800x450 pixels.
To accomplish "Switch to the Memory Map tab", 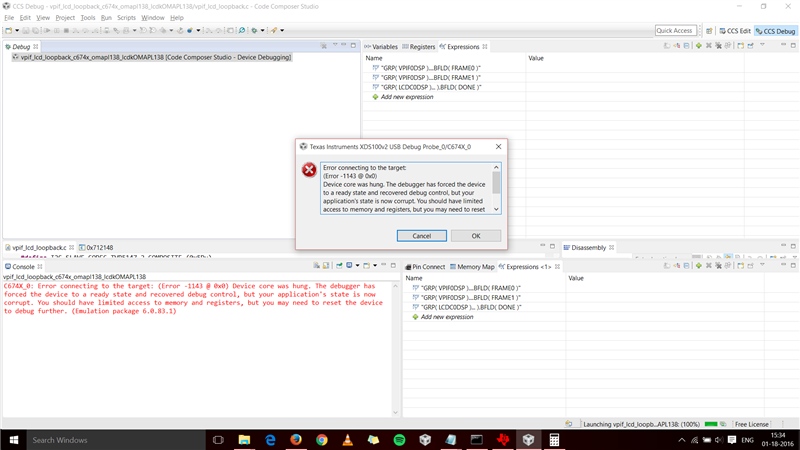I will coord(472,267).
